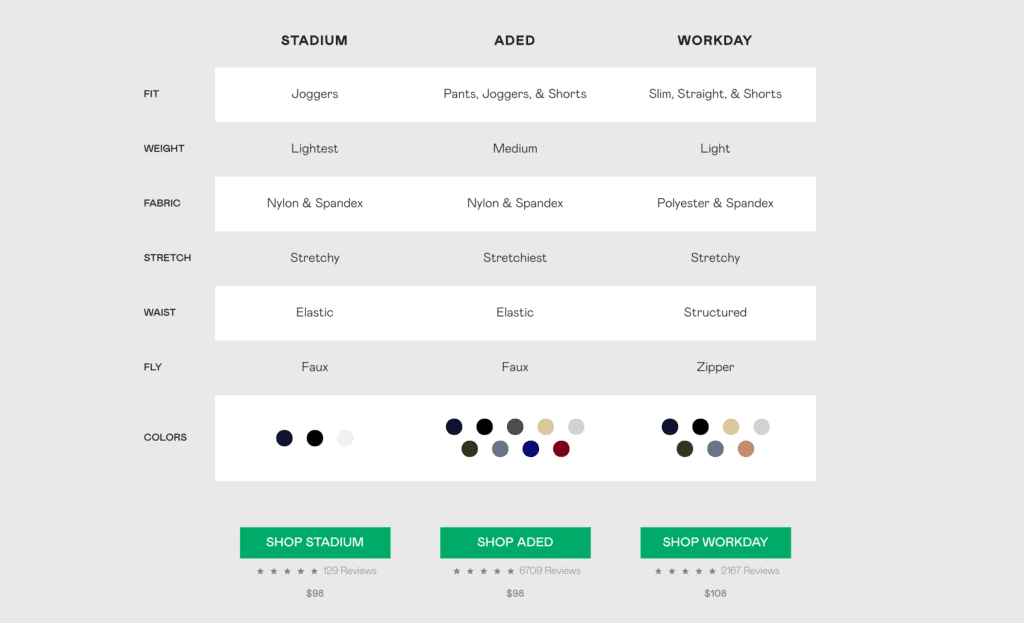Select the navy swatch under Stadium colors
The width and height of the screenshot is (1024, 623).
pos(284,438)
